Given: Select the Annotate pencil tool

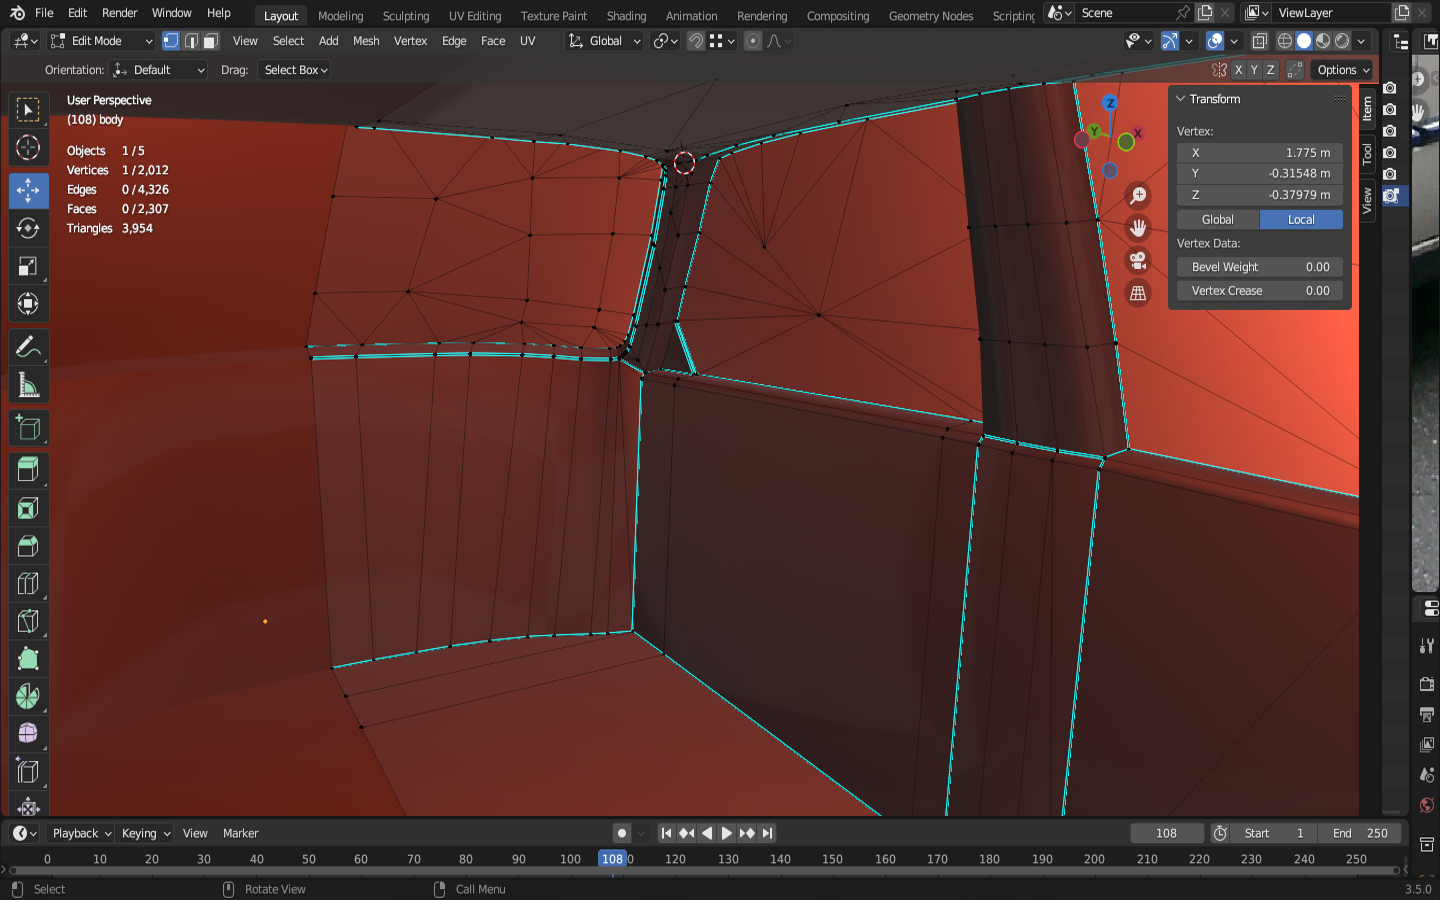Looking at the screenshot, I should 28,347.
